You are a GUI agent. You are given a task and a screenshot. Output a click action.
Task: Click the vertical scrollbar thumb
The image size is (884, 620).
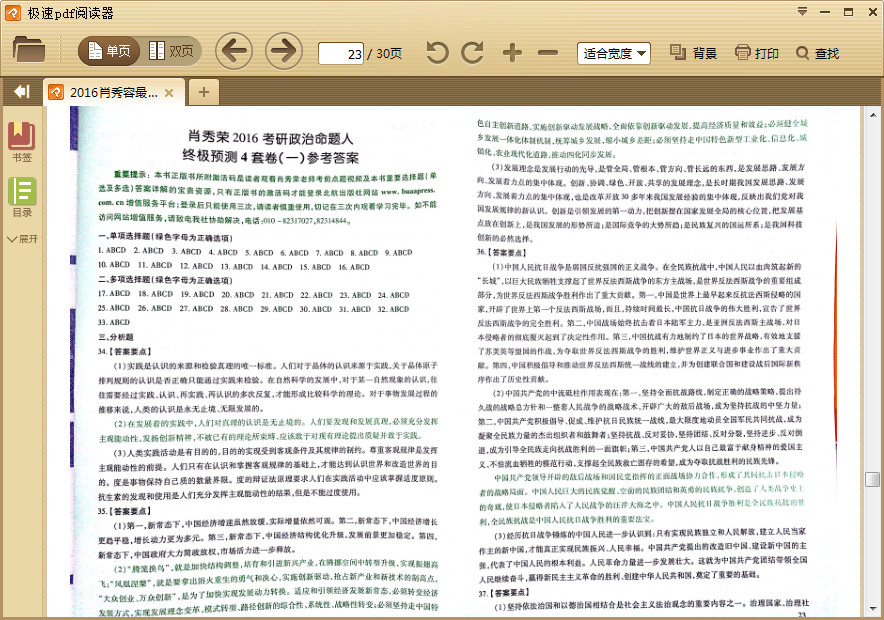tap(872, 479)
